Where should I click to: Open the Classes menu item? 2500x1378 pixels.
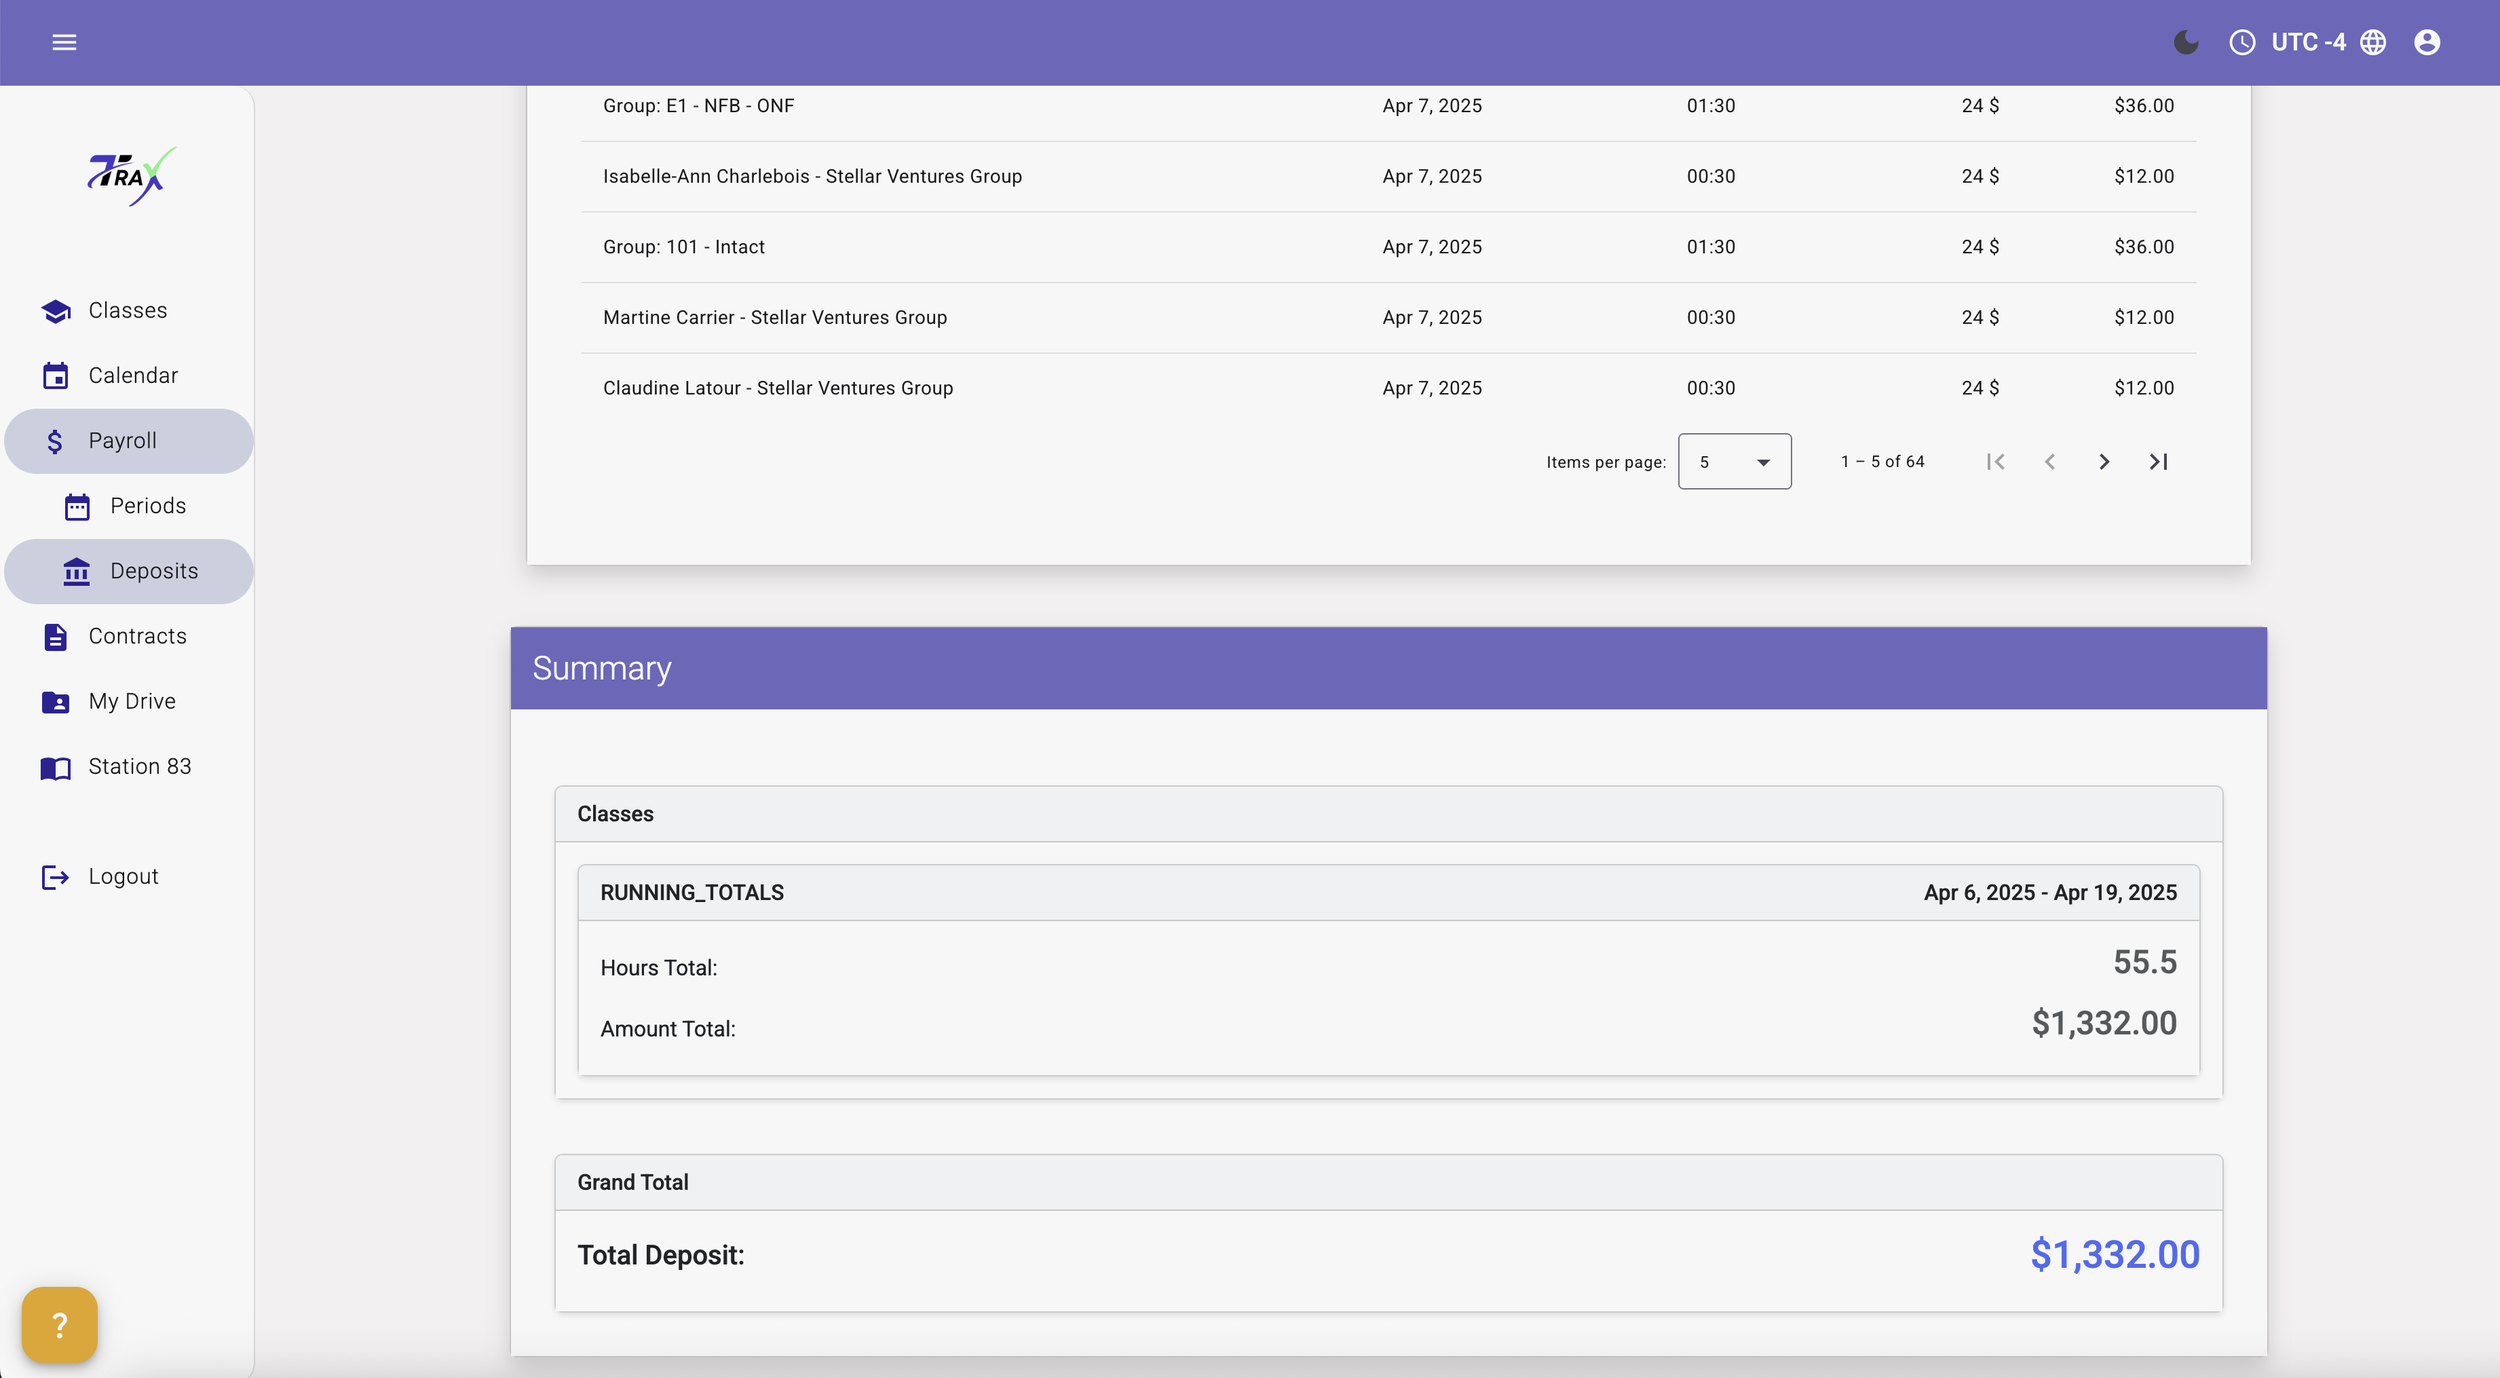[x=129, y=311]
